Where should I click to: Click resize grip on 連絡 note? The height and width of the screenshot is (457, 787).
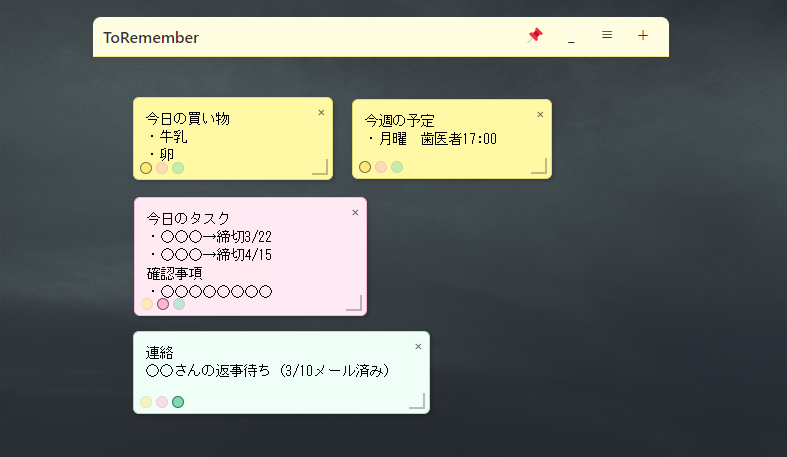(x=417, y=401)
